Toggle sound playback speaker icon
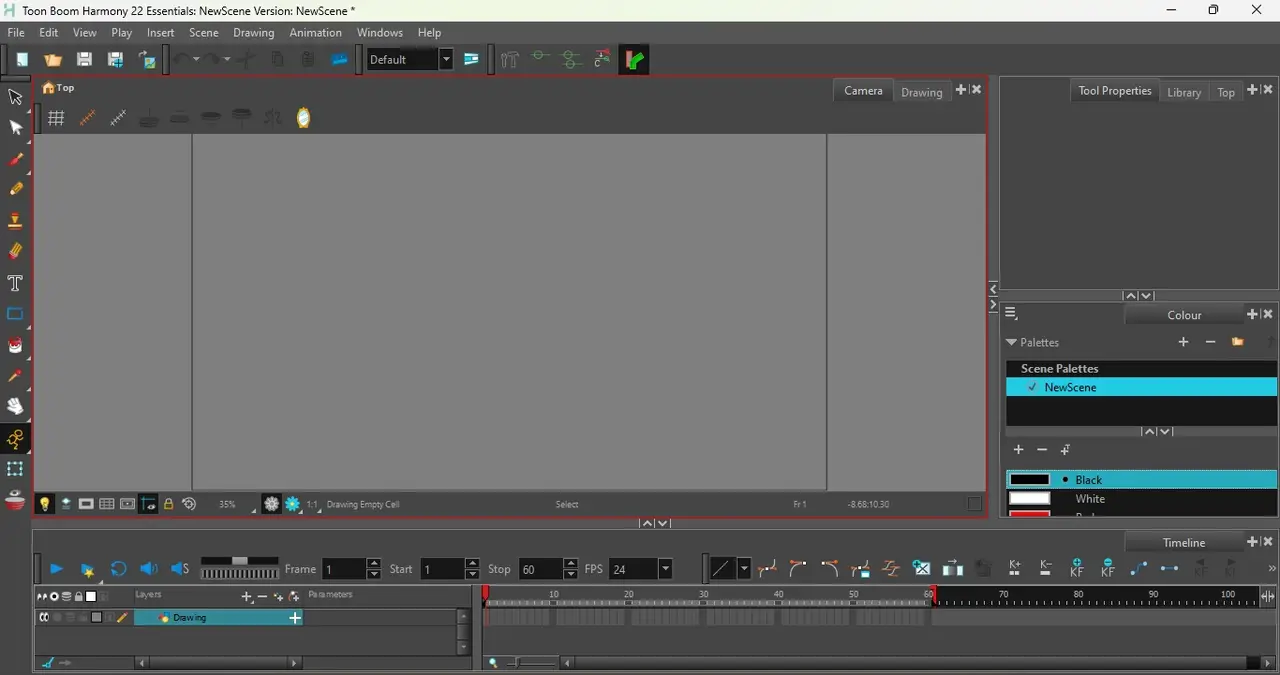 149,569
